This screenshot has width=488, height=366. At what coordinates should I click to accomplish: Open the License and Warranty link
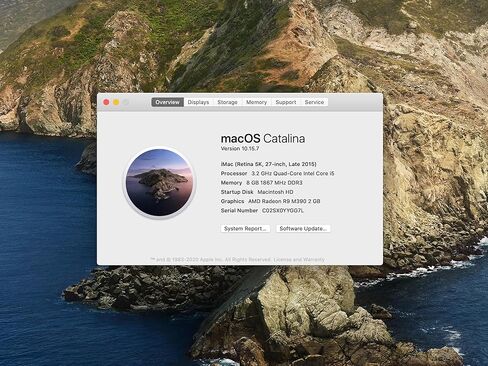pyautogui.click(x=299, y=259)
